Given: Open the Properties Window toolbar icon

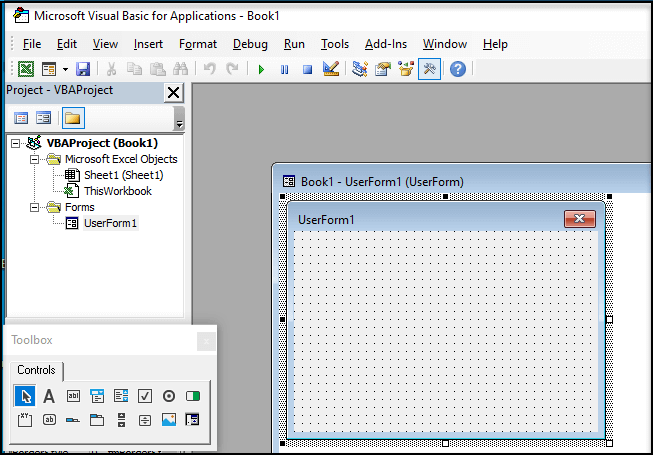Looking at the screenshot, I should point(383,69).
